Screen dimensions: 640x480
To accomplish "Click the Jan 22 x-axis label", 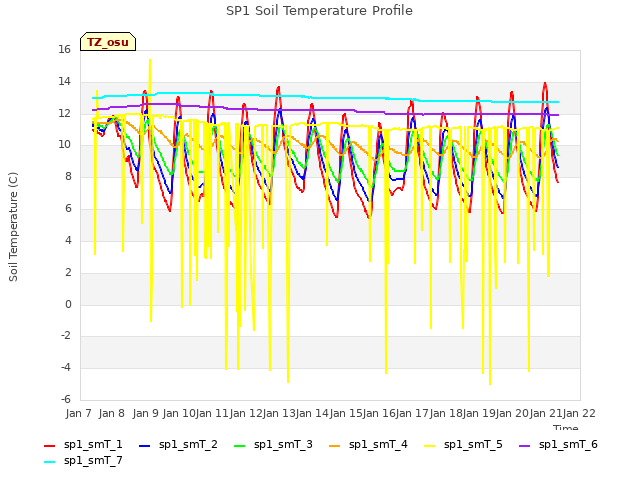I will tap(579, 413).
